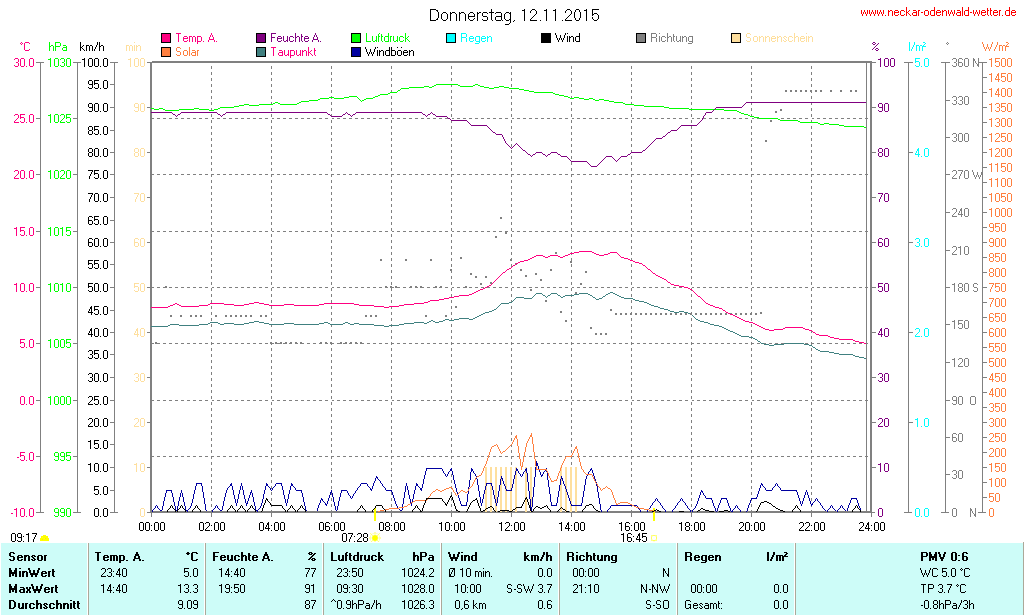
Task: Click the teal Taupunkt legend square
Action: pyautogui.click(x=261, y=51)
